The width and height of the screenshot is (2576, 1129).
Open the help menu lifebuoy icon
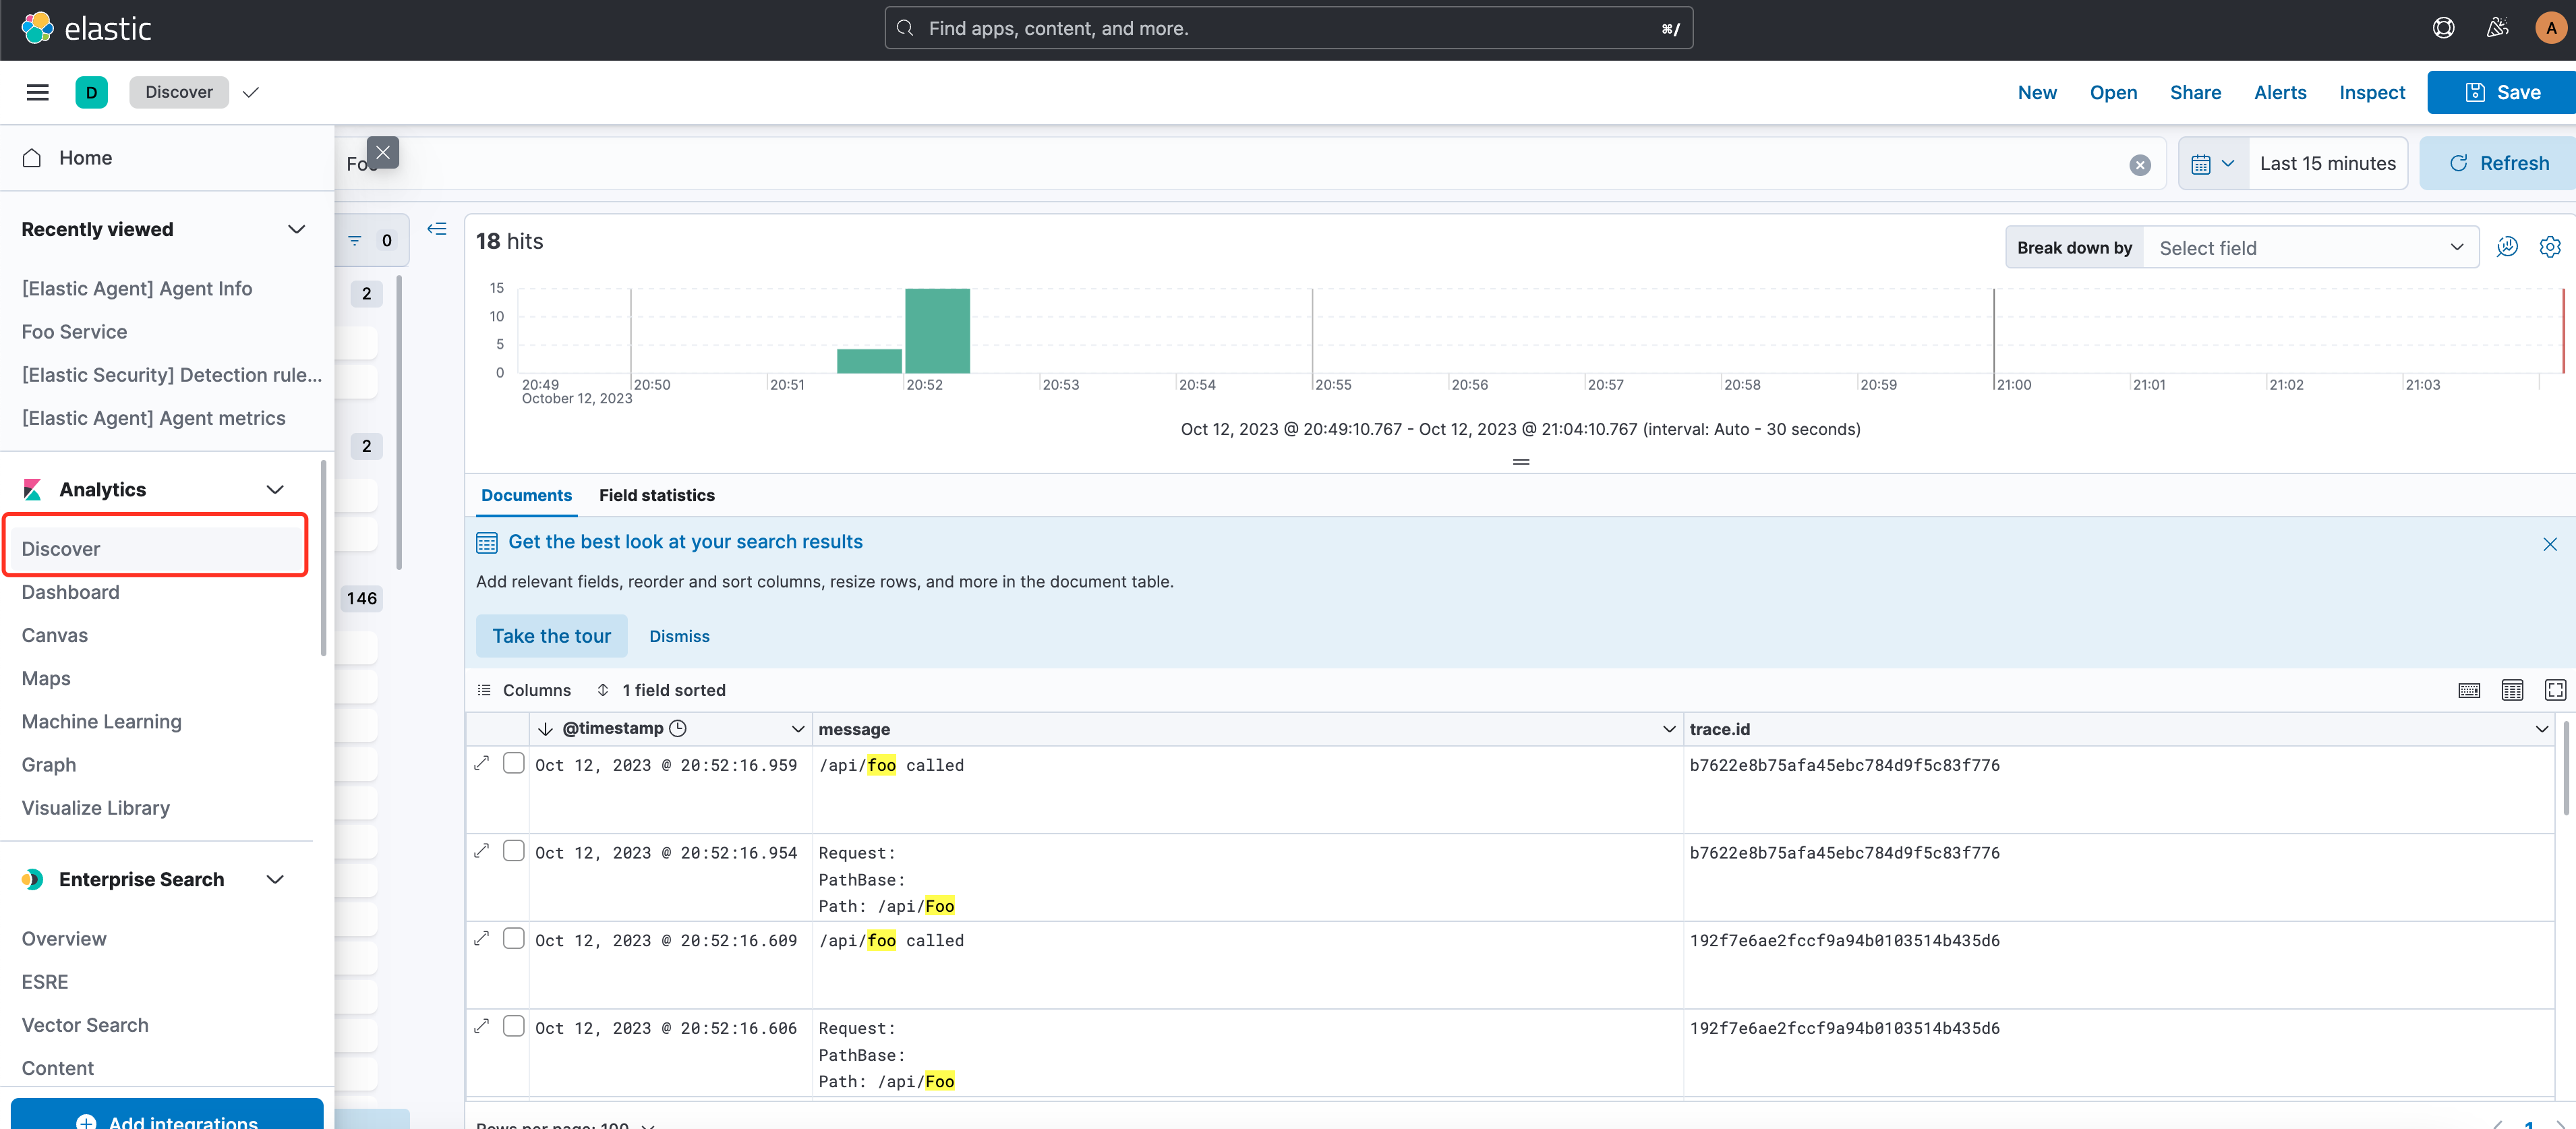coord(2443,28)
